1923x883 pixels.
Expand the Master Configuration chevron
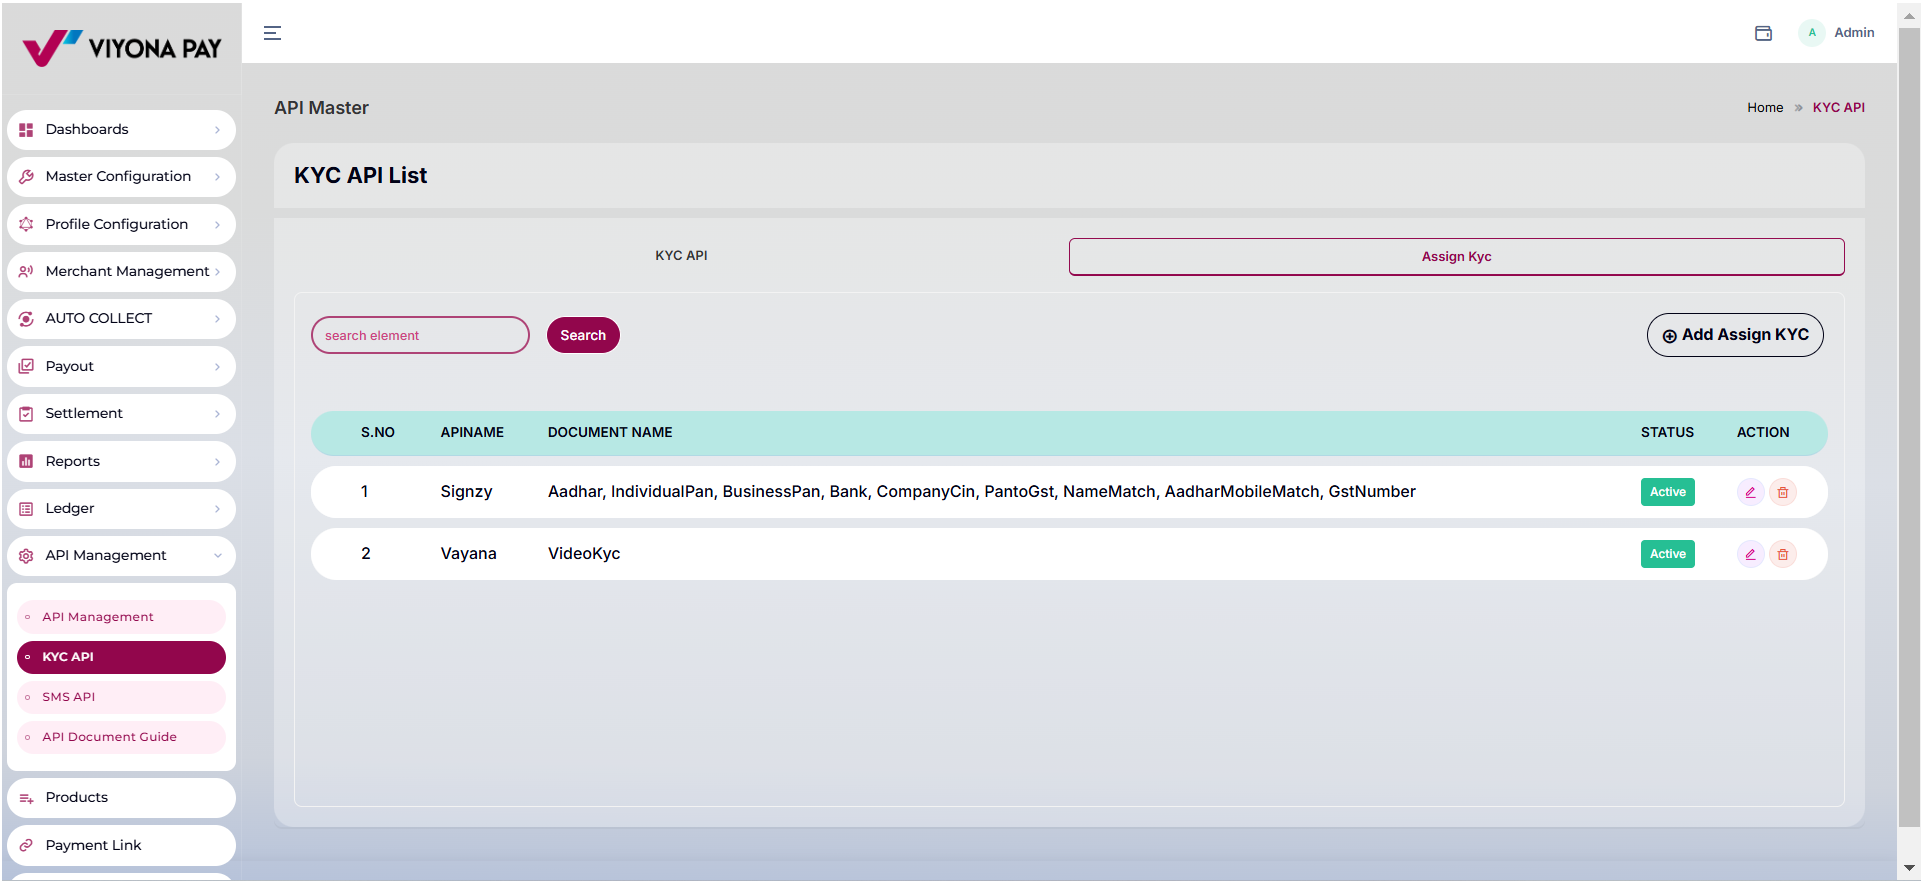(x=217, y=177)
